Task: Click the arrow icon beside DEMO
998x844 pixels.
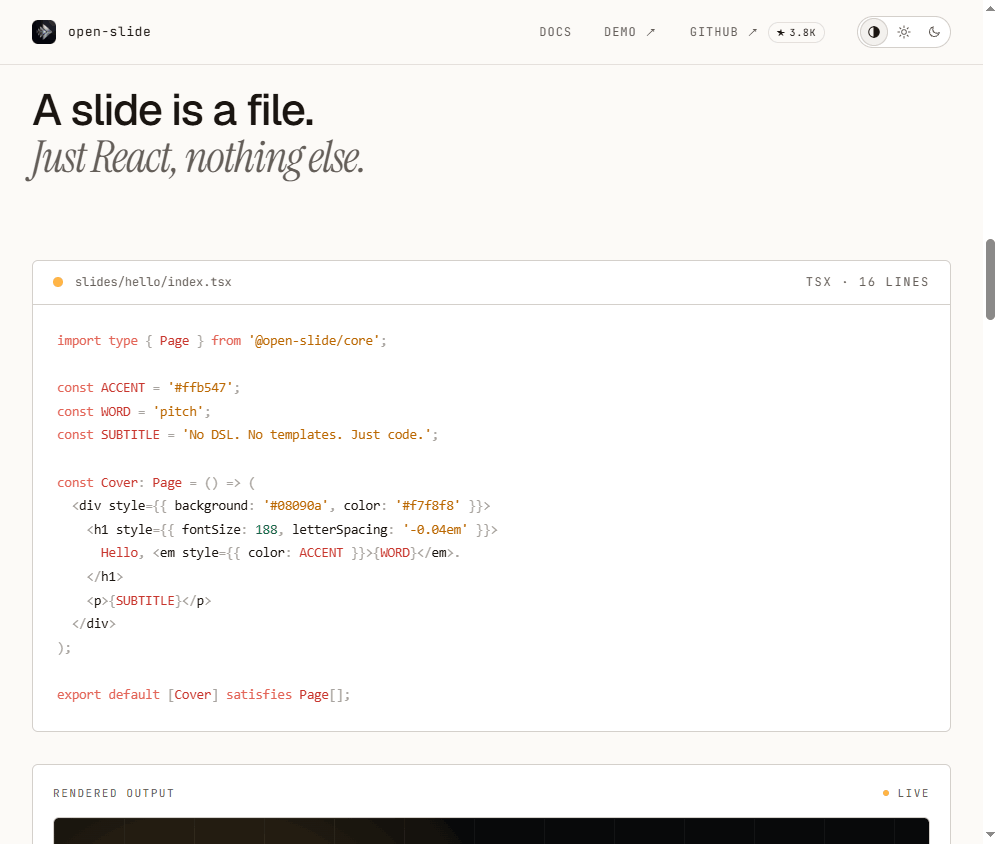Action: click(x=650, y=32)
